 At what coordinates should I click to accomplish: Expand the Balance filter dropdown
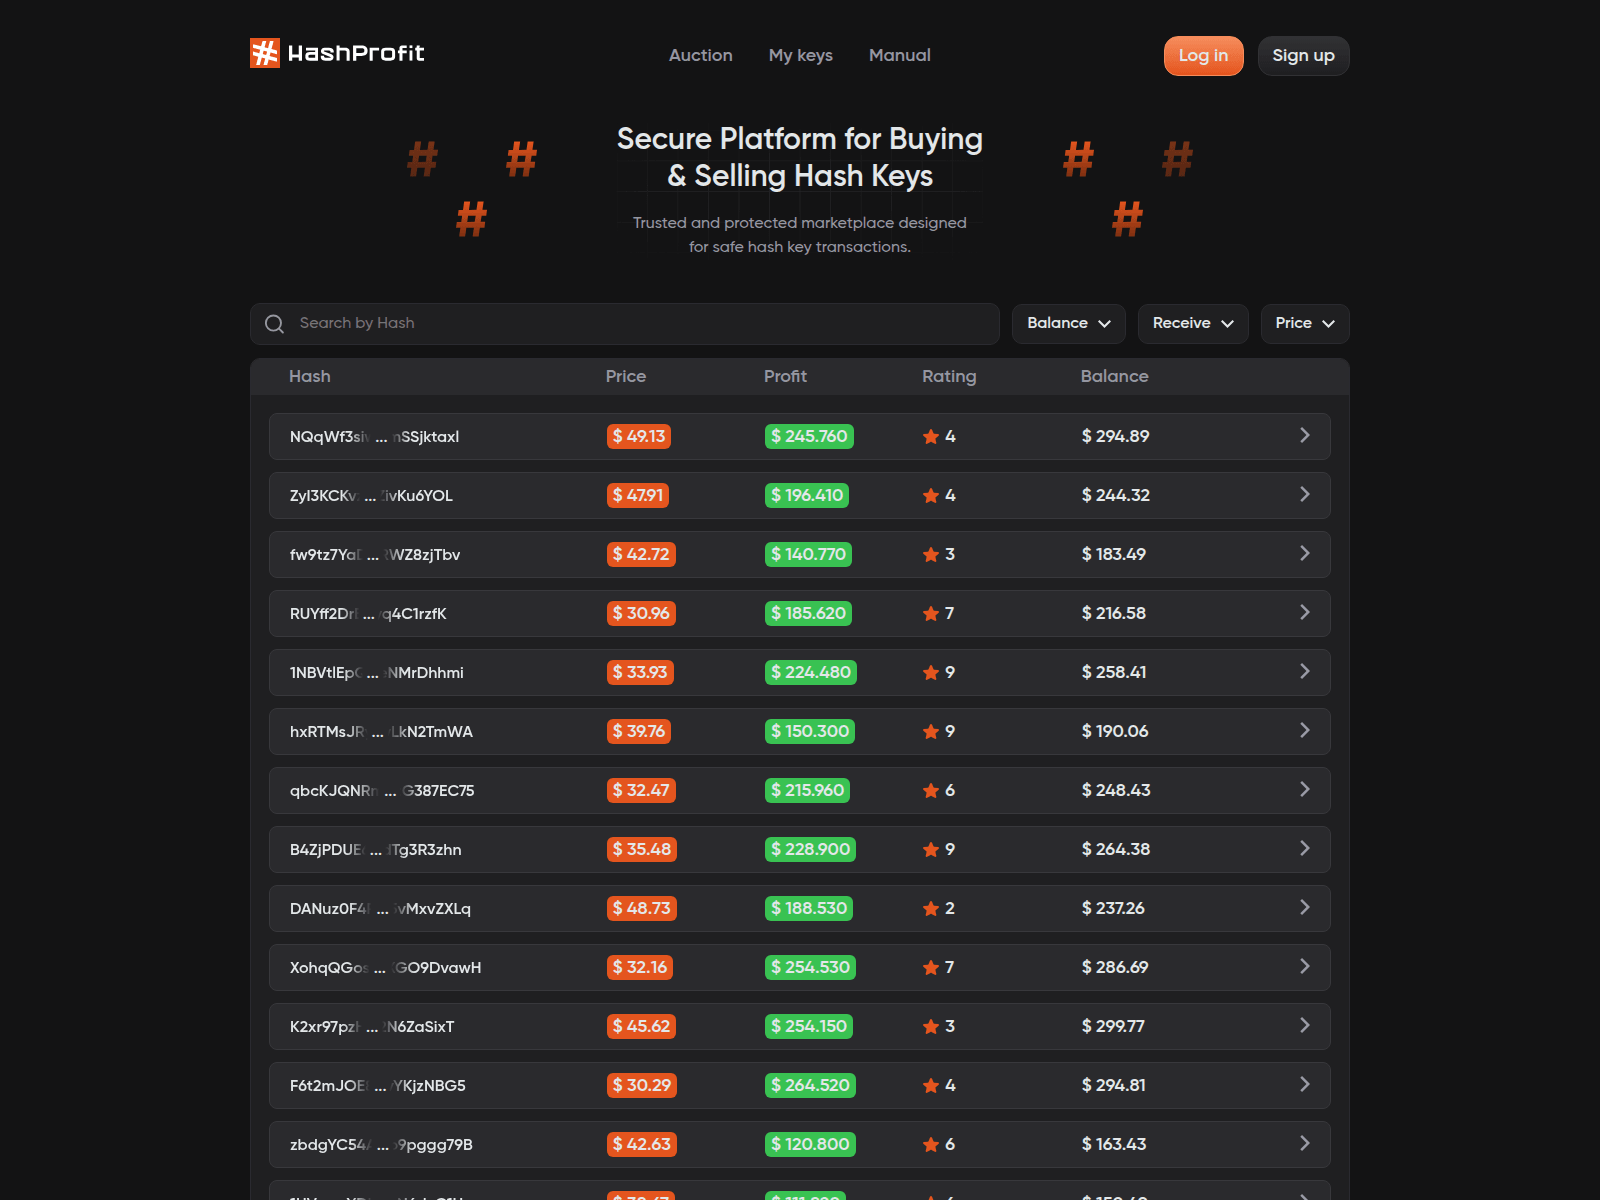tap(1068, 324)
